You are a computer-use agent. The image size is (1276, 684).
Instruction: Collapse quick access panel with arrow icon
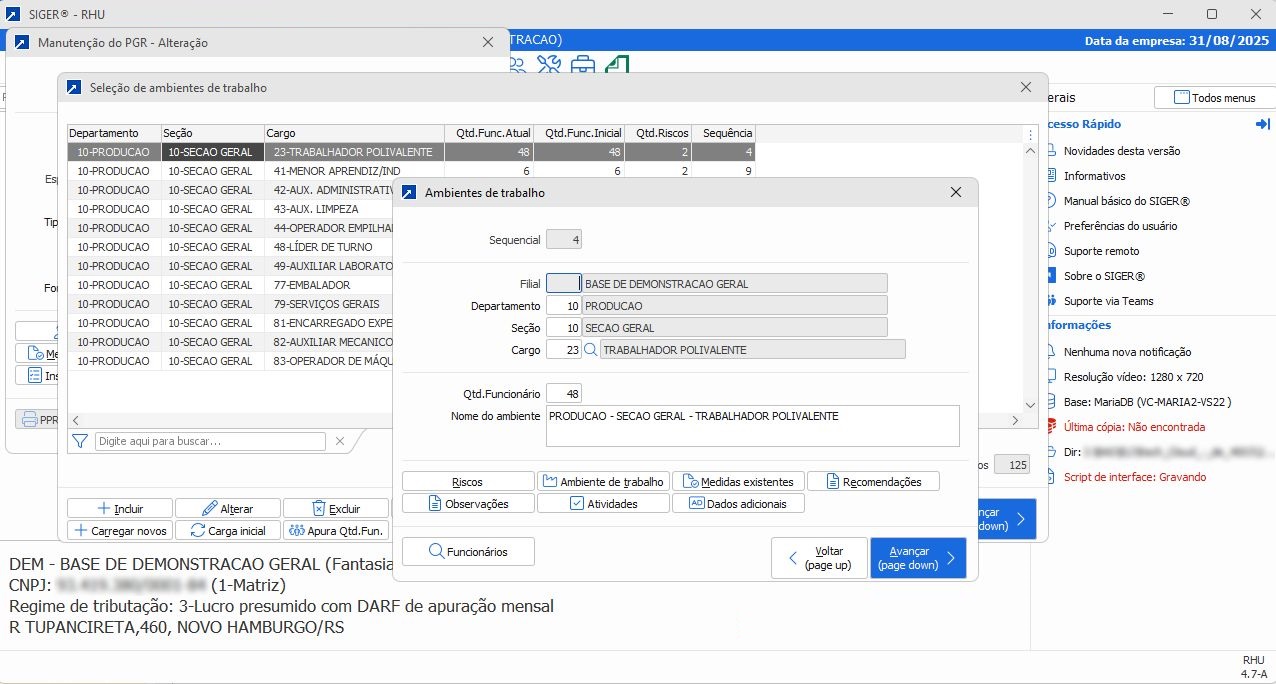[x=1262, y=124]
